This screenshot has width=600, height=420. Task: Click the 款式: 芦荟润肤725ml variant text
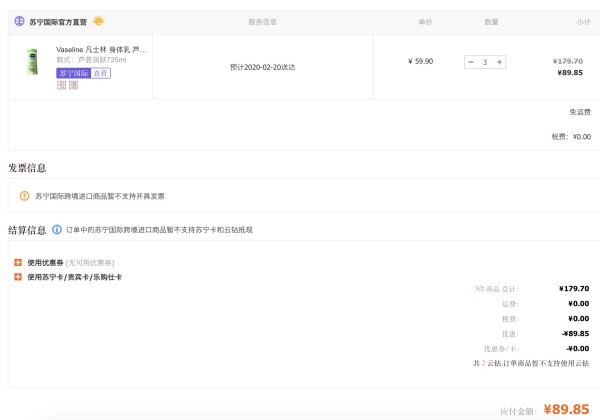pyautogui.click(x=91, y=60)
